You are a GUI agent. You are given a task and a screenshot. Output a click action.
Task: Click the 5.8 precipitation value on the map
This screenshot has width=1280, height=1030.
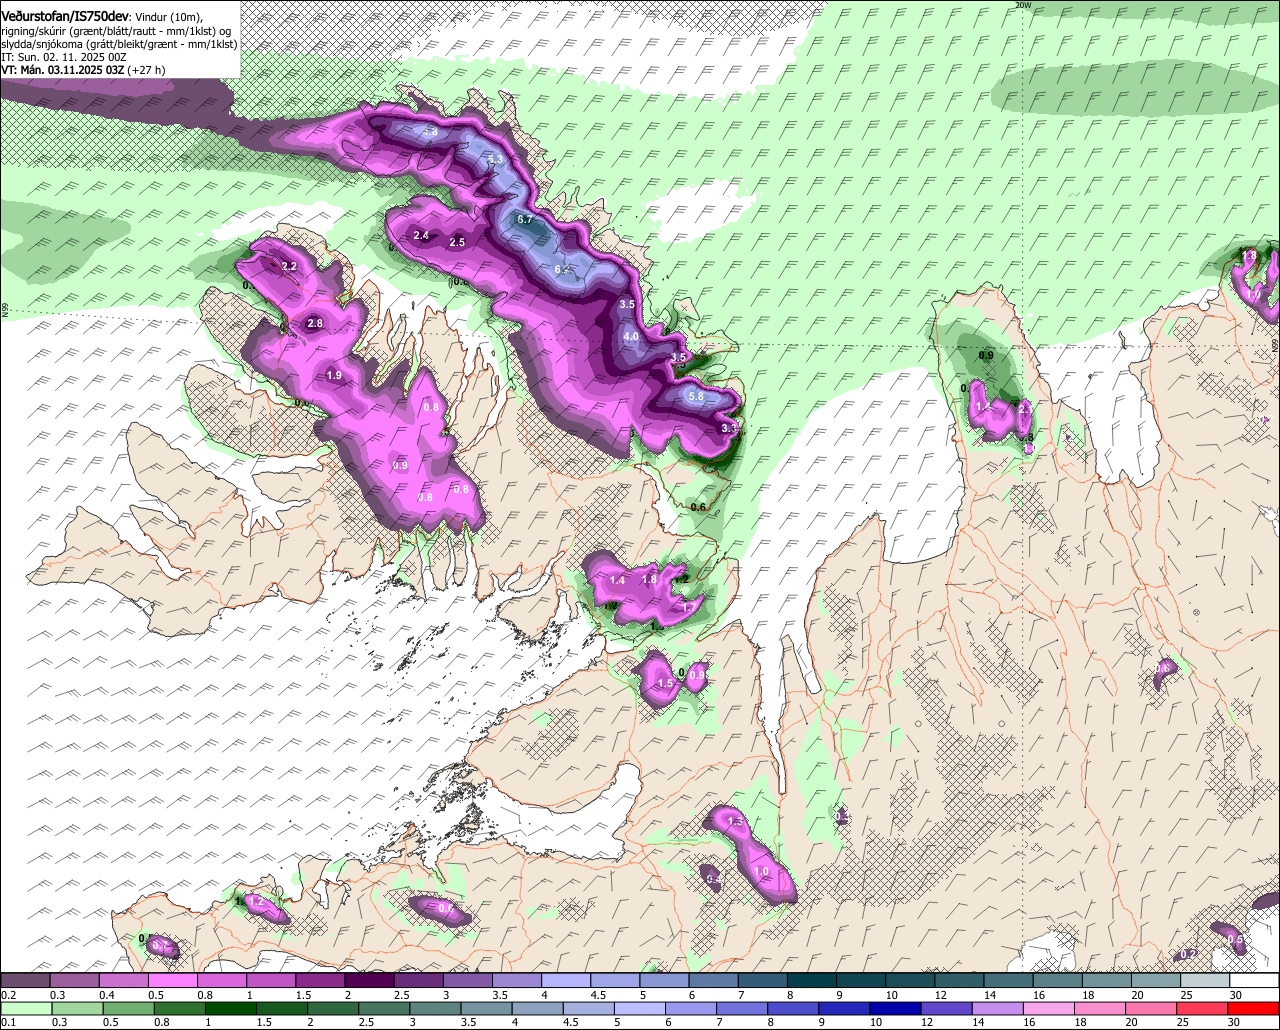697,396
